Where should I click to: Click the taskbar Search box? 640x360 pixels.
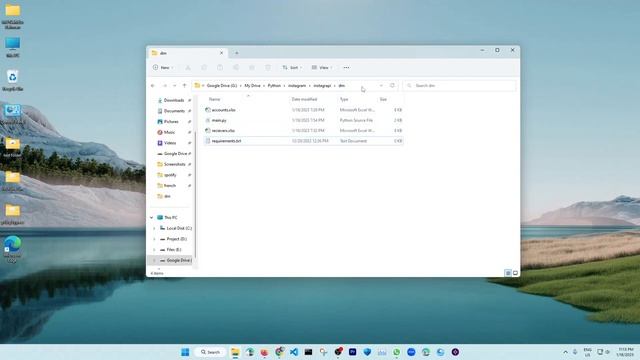210,352
